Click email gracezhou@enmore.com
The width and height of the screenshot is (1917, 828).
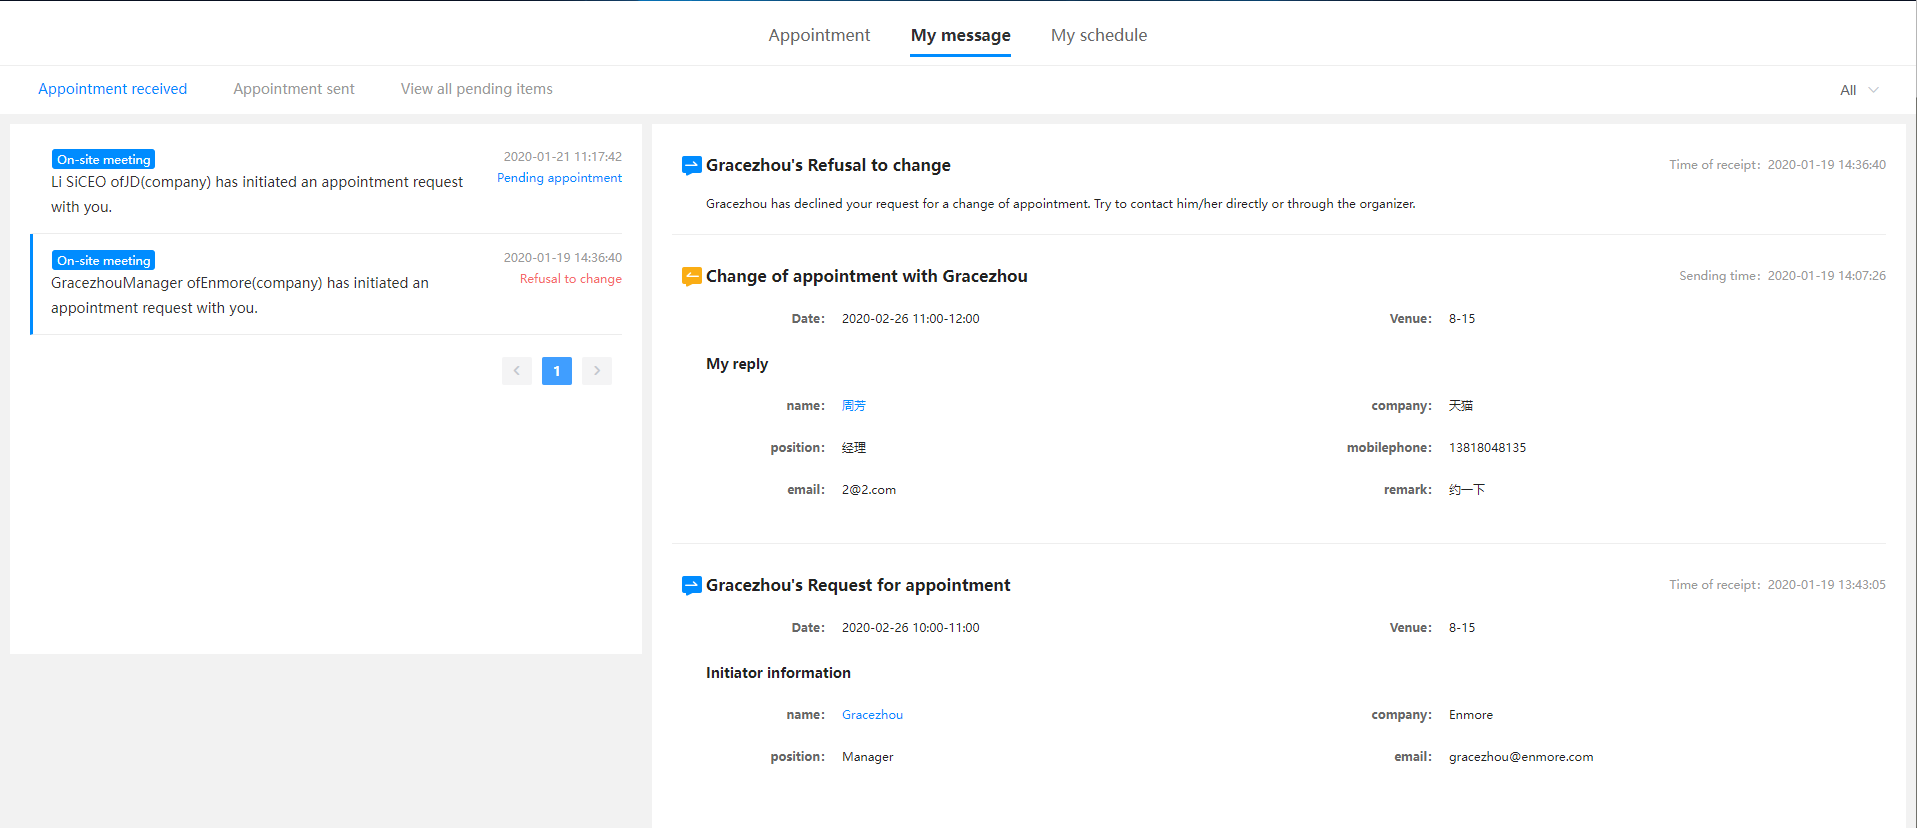(1520, 757)
